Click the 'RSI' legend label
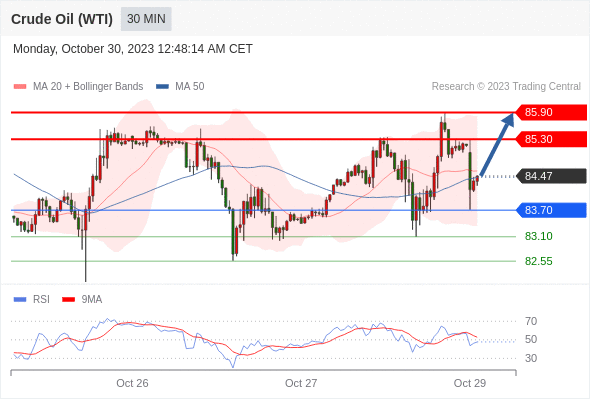 click(41, 300)
